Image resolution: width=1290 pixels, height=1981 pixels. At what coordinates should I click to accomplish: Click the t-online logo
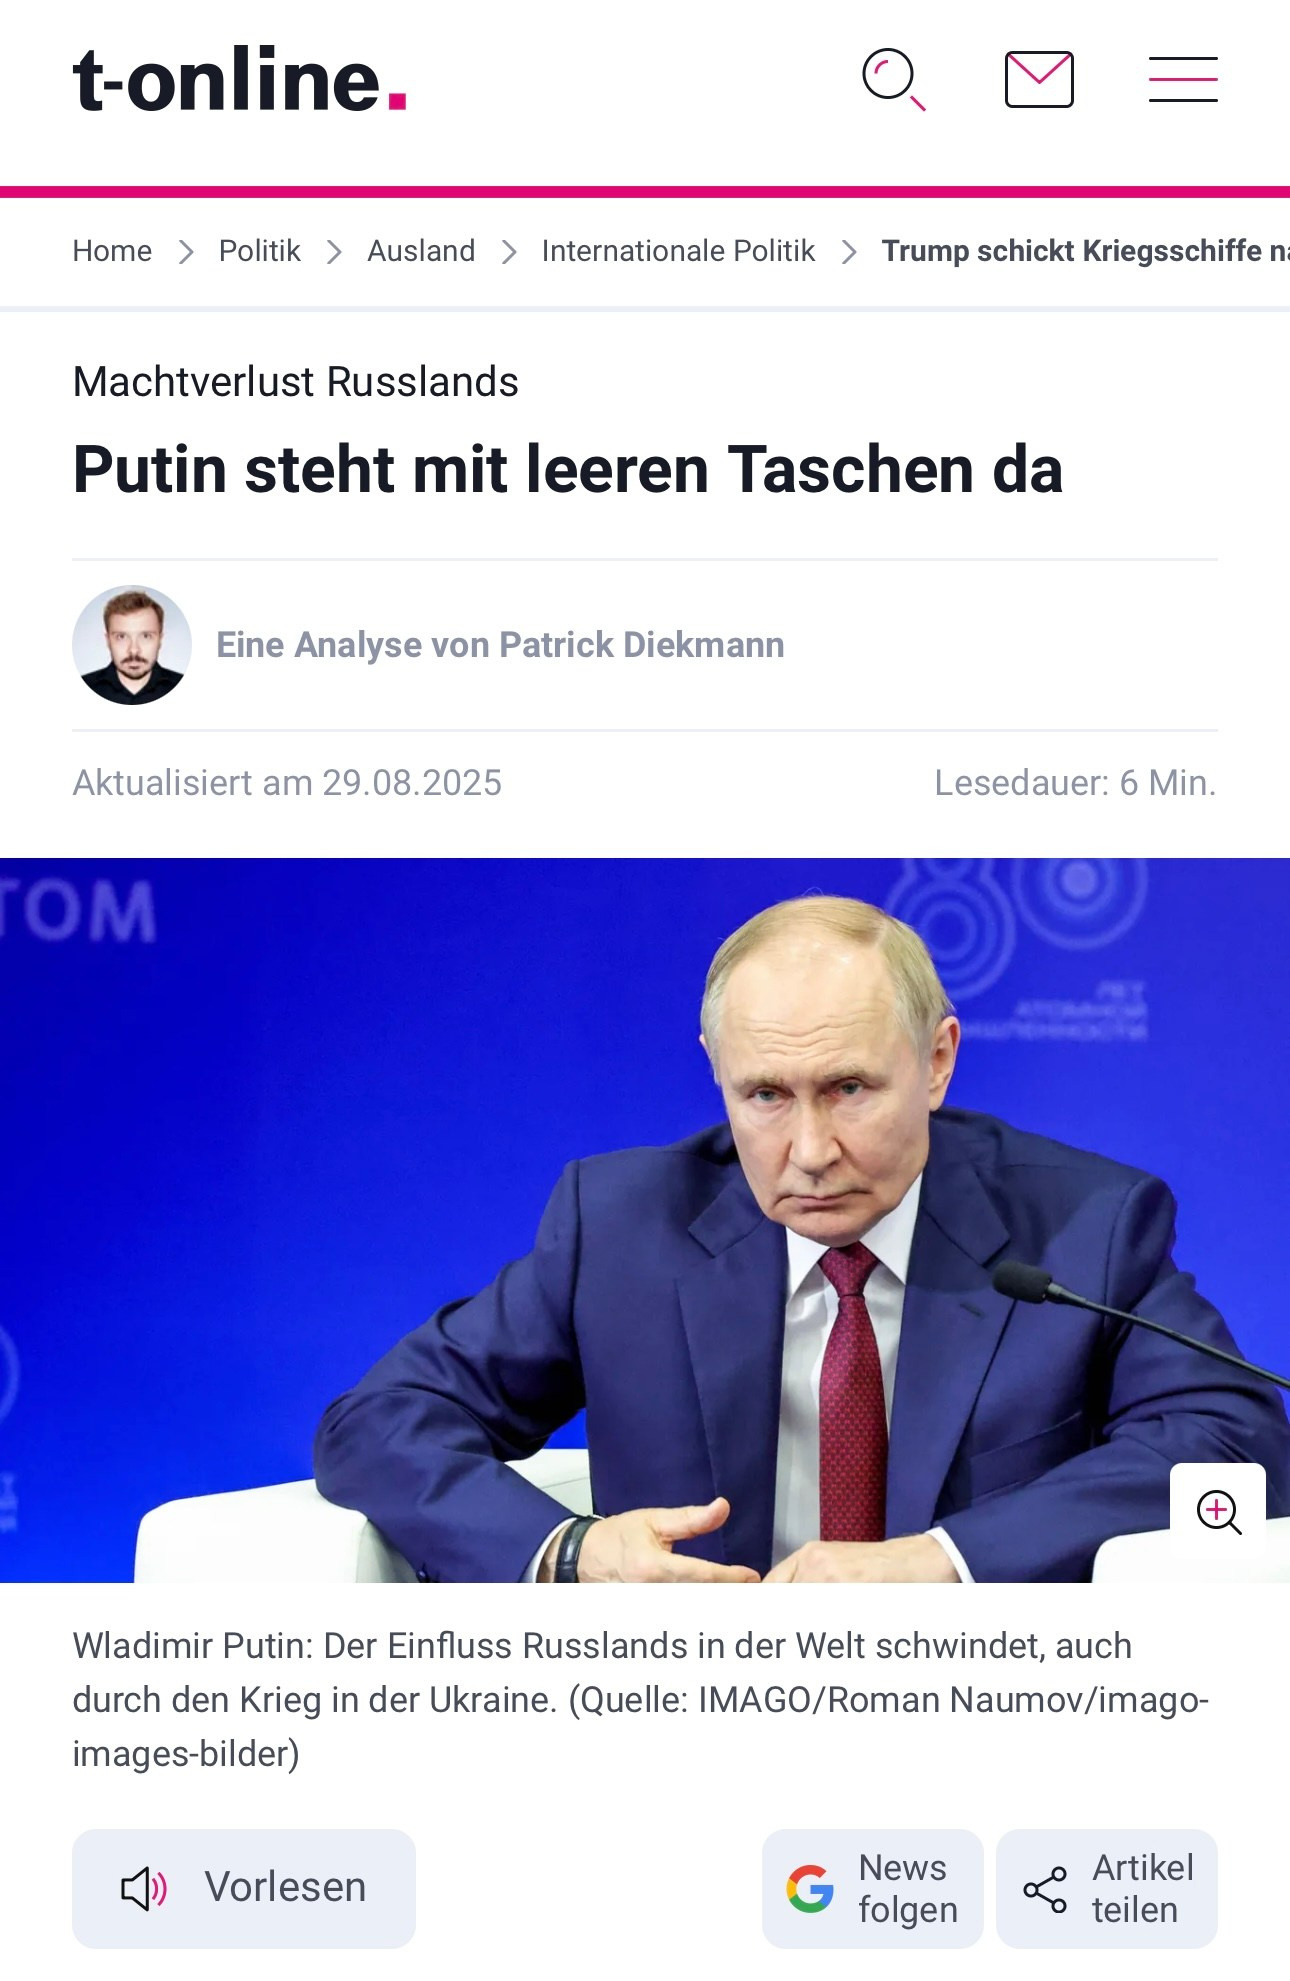click(239, 79)
